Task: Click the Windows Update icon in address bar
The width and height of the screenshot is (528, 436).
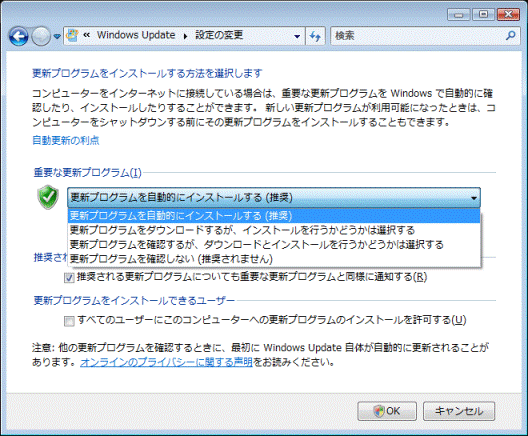Action: click(x=72, y=35)
